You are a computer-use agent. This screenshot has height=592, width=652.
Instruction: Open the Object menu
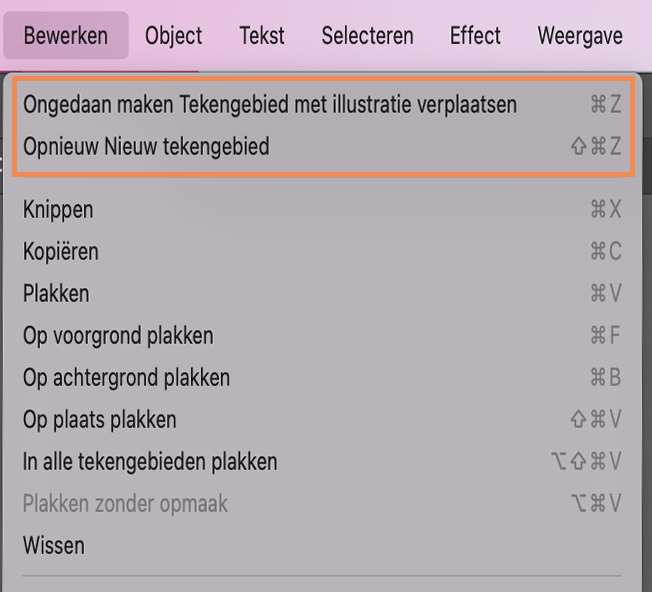pos(173,36)
